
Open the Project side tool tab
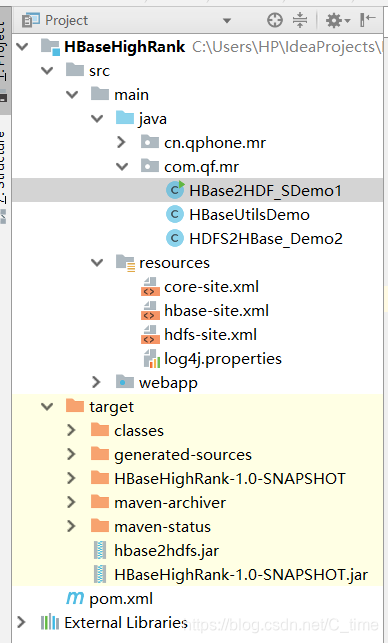click(5, 62)
